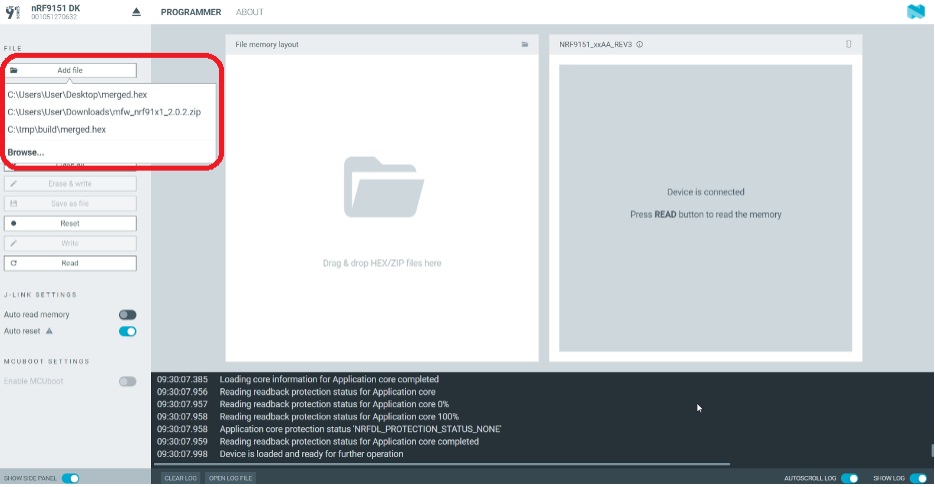Viewport: 935px width, 487px height.
Task: Open the PROGRAMMER tab
Action: point(191,12)
